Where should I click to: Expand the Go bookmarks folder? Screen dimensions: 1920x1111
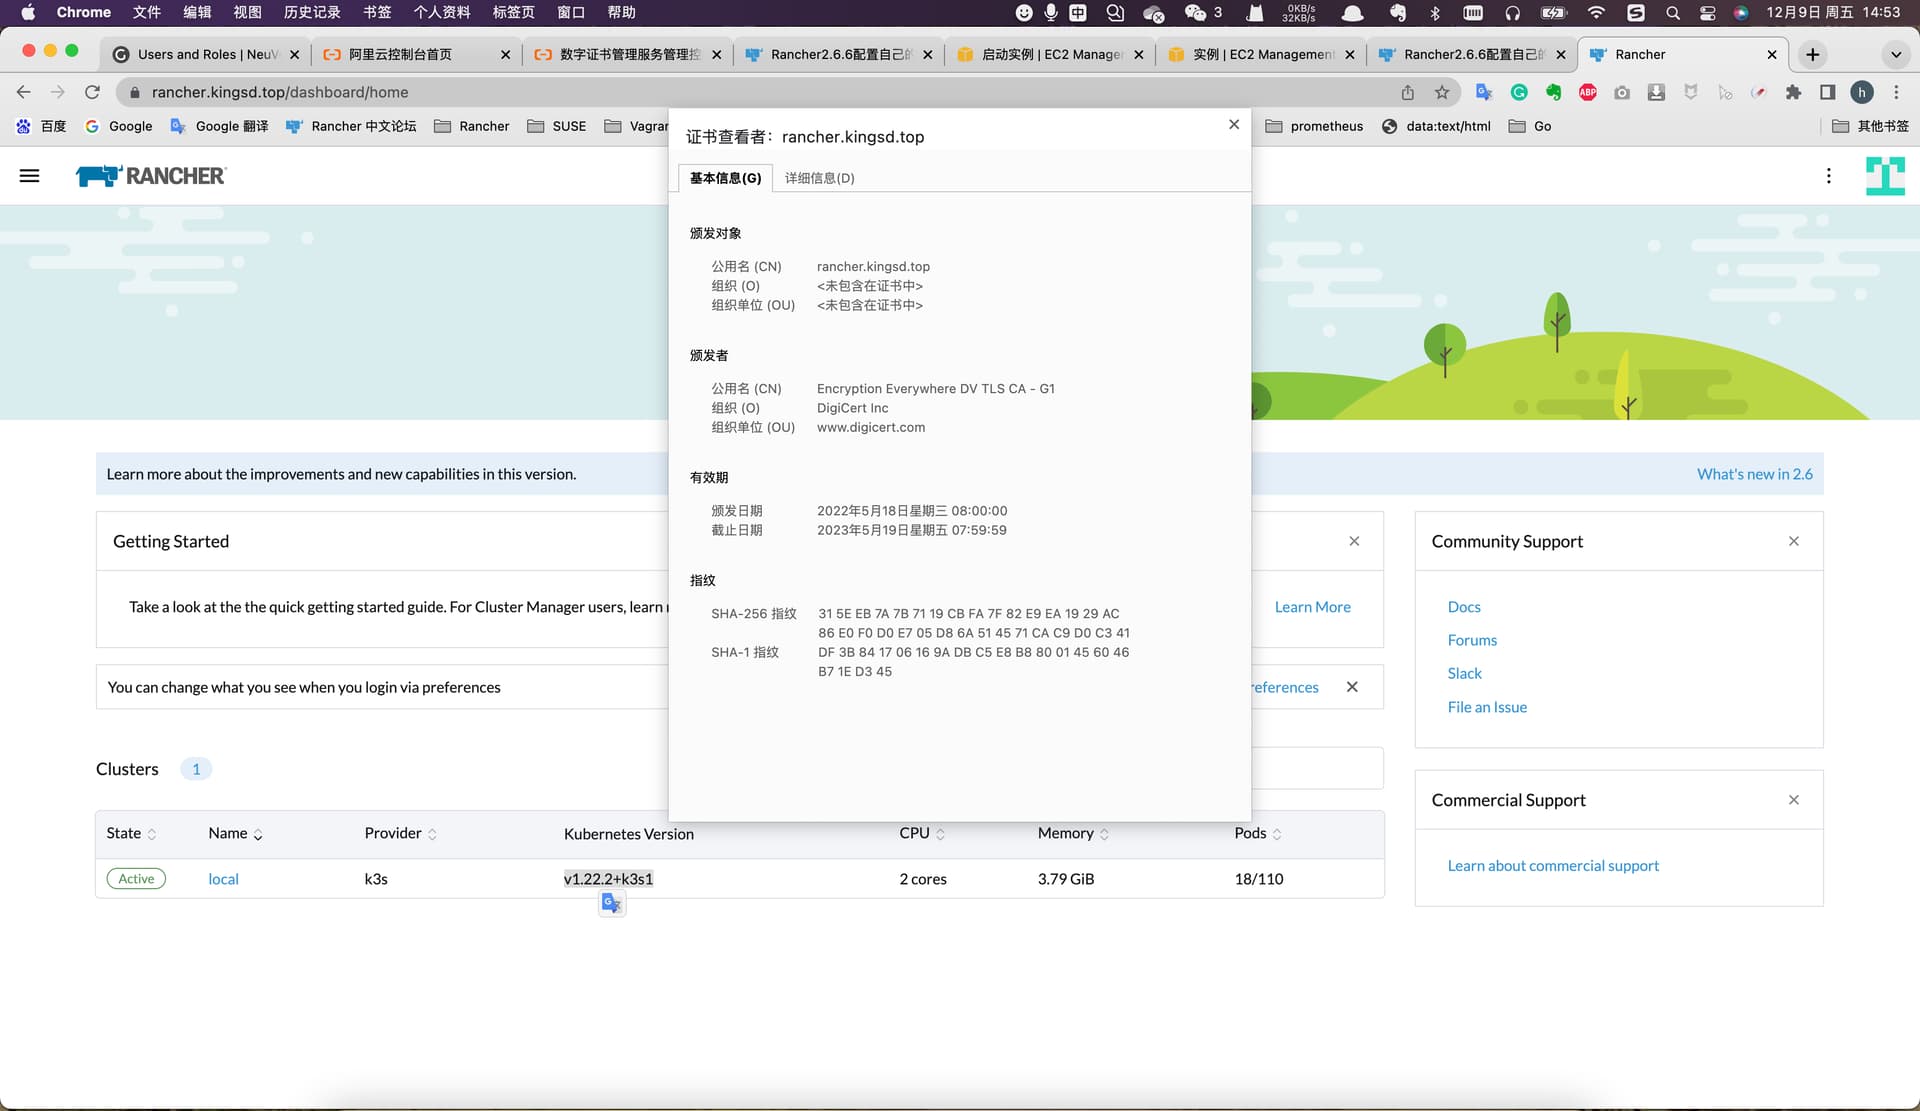1530,126
